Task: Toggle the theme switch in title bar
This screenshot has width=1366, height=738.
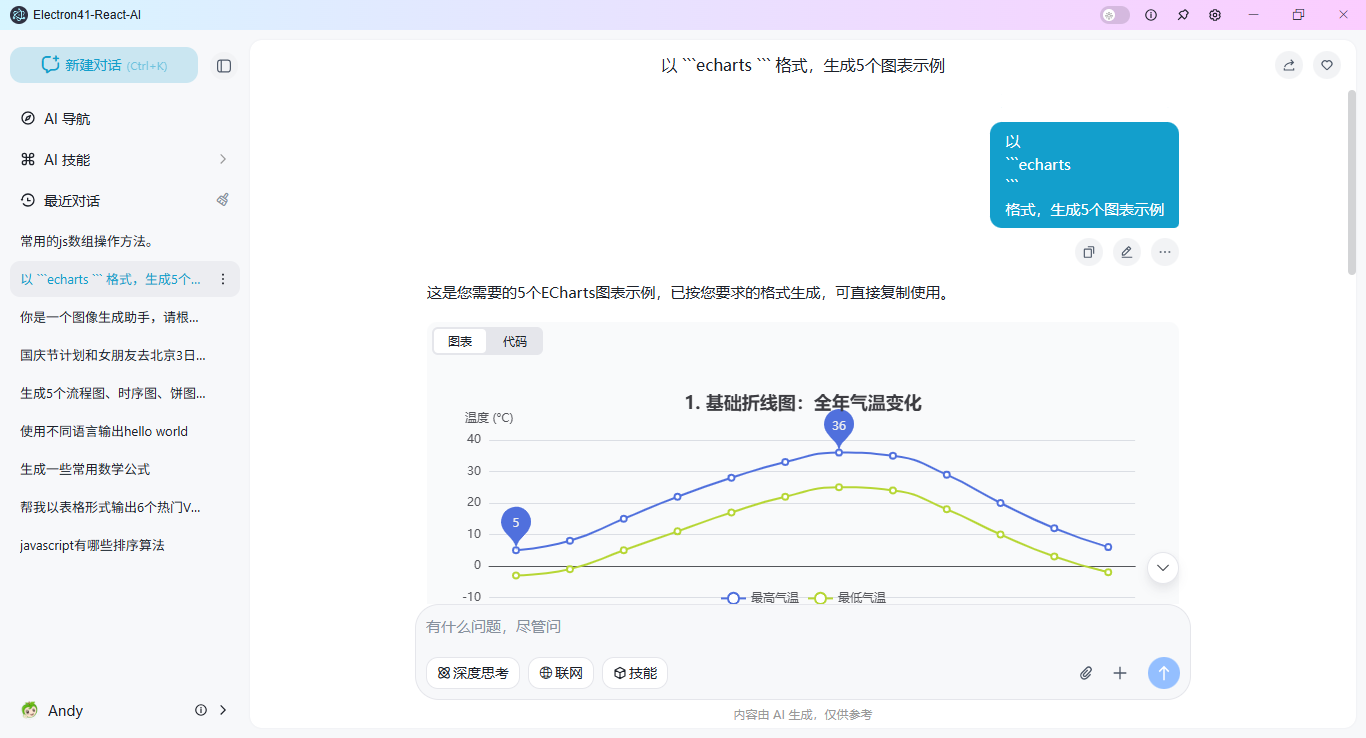Action: point(1115,15)
